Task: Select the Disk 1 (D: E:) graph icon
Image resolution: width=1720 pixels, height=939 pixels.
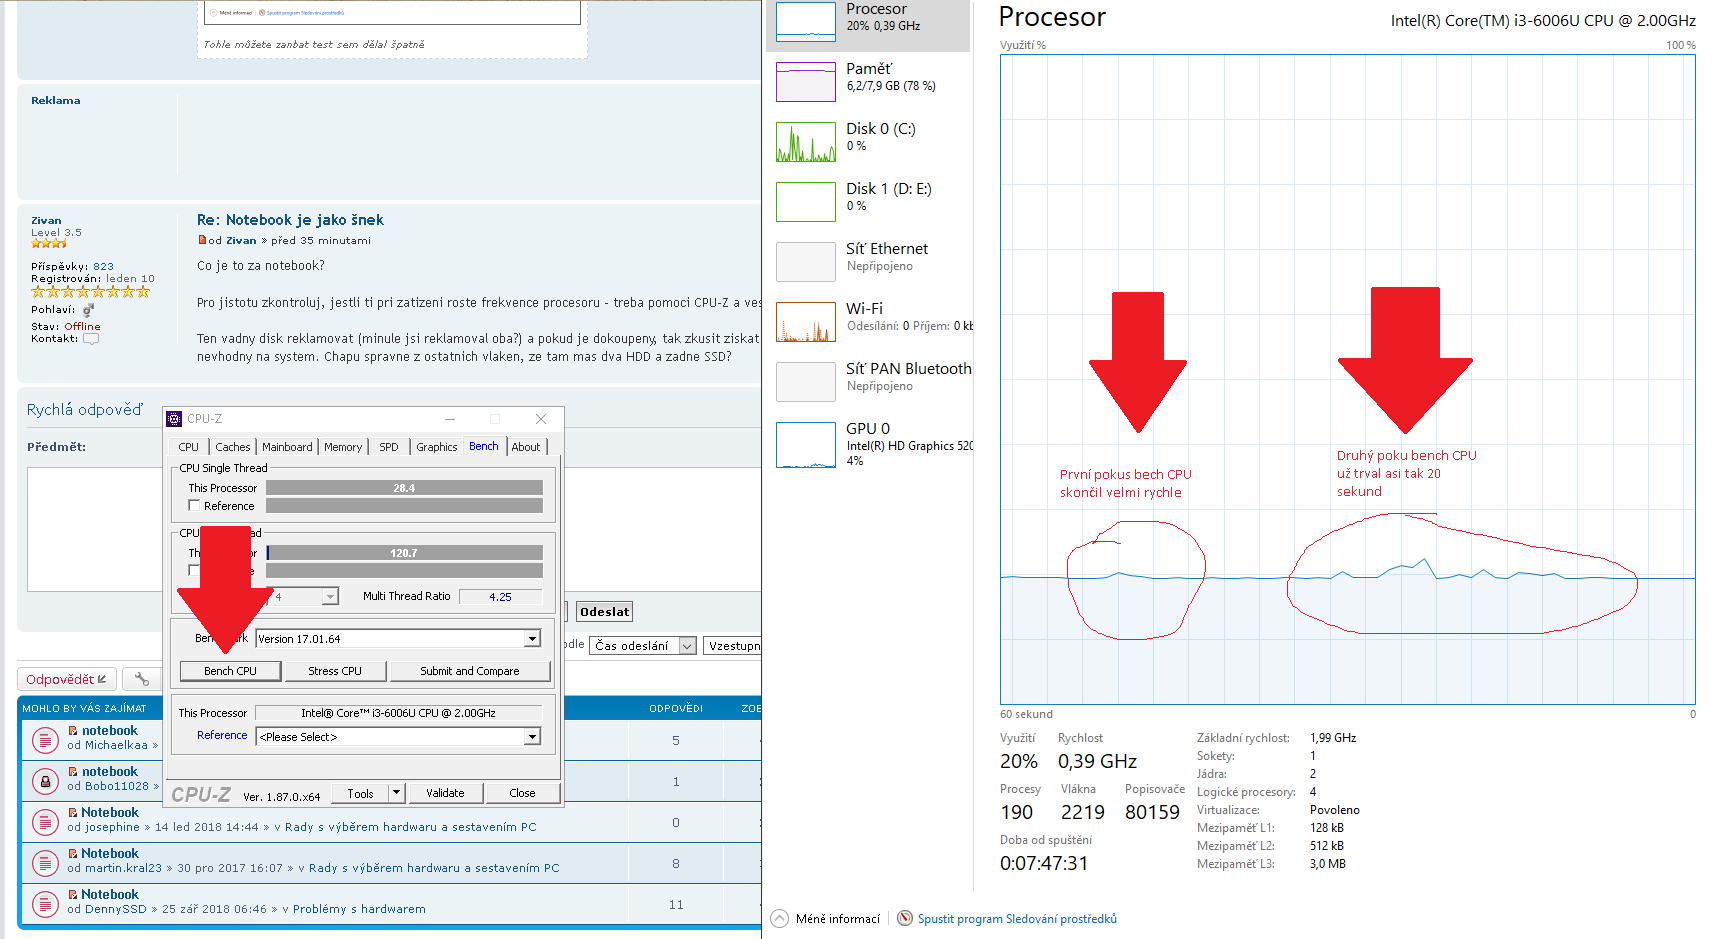Action: click(x=806, y=202)
